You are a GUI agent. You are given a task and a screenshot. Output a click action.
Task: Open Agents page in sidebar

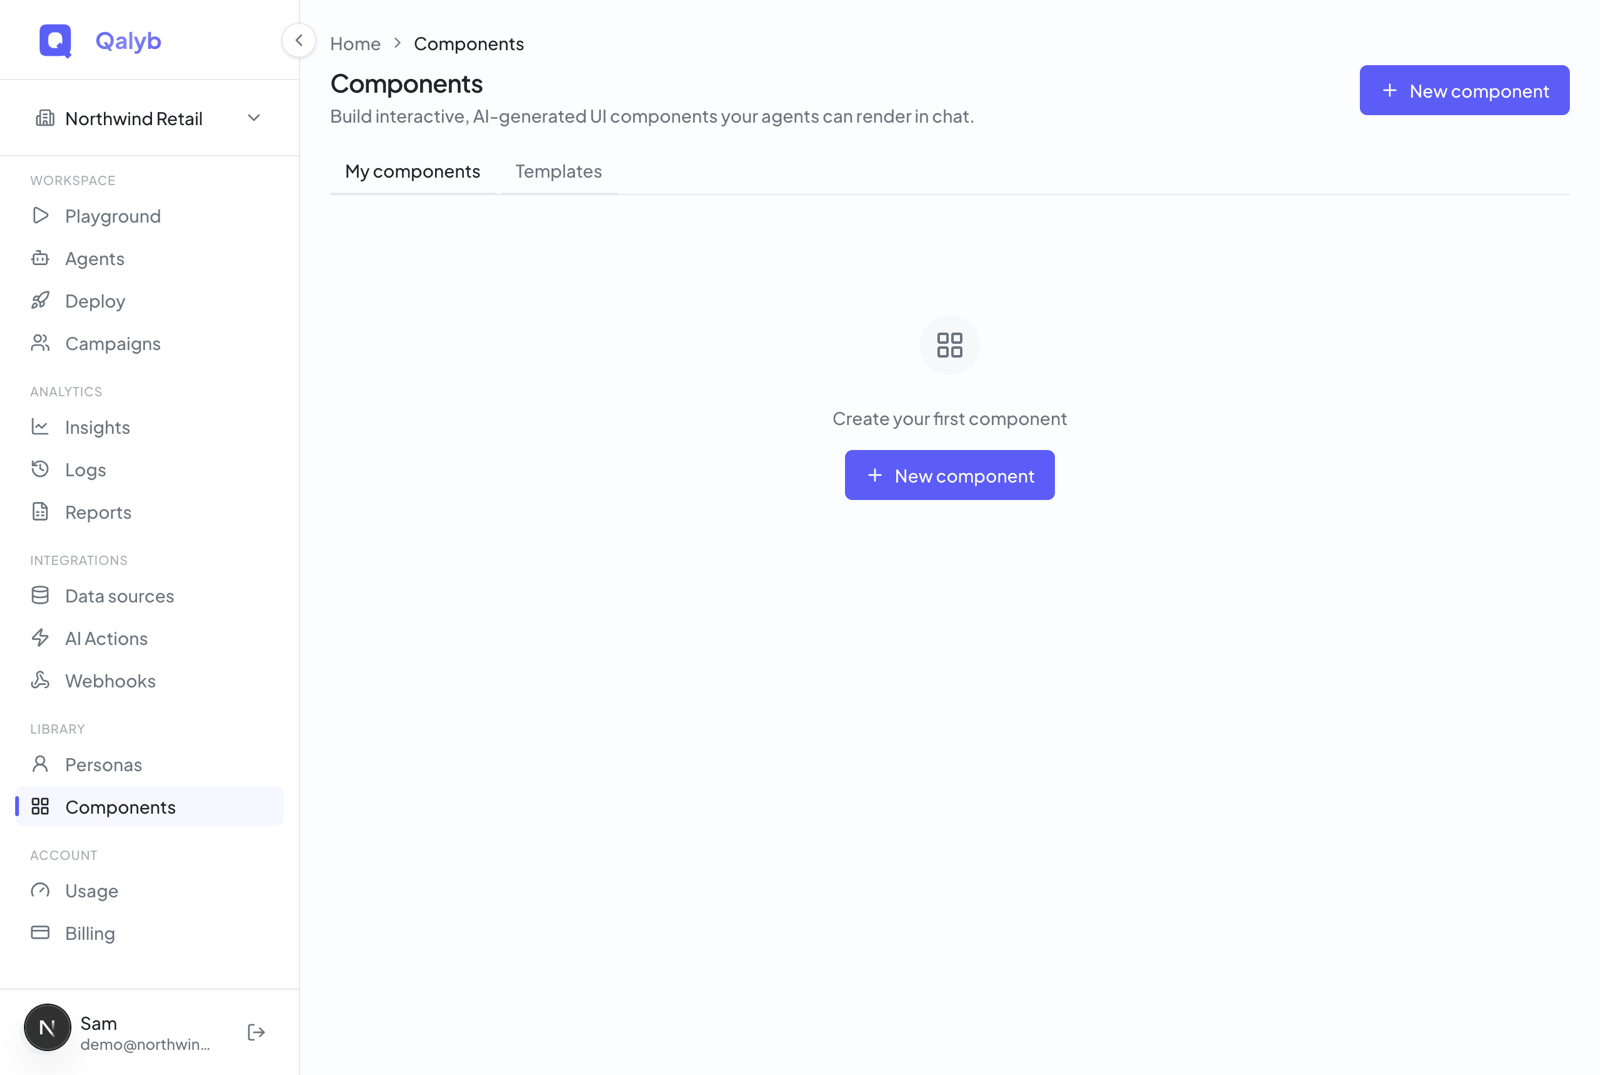pyautogui.click(x=150, y=258)
